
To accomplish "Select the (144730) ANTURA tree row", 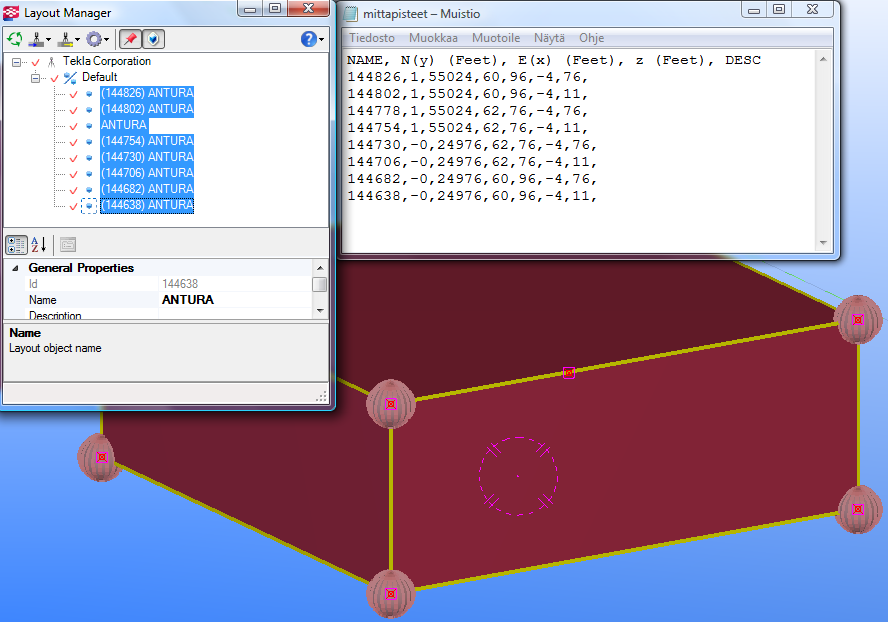I will click(x=147, y=157).
